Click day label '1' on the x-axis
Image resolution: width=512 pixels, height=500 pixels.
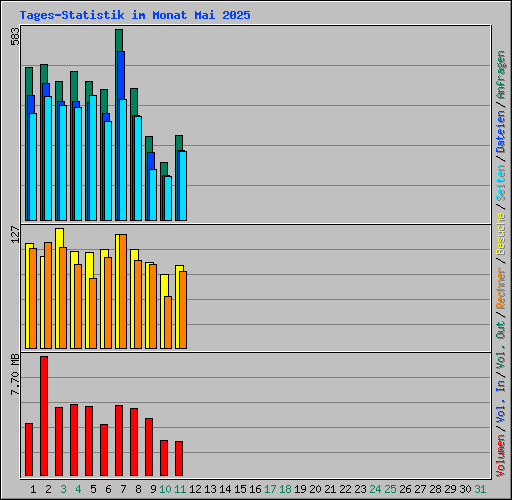tap(33, 489)
